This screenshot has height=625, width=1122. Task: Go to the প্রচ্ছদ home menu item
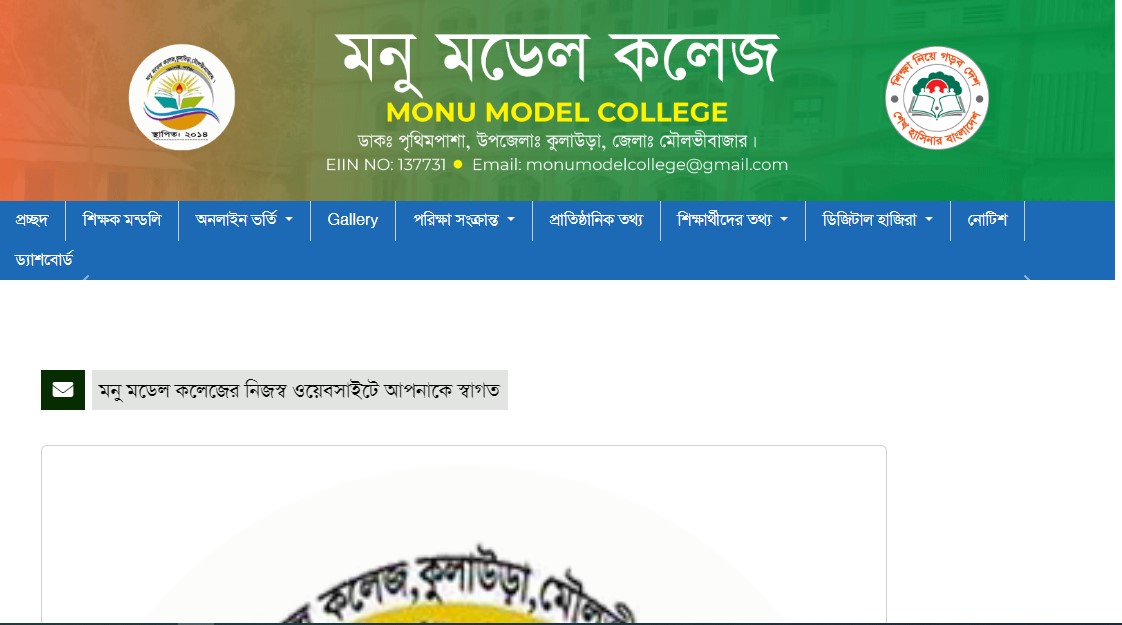point(32,220)
